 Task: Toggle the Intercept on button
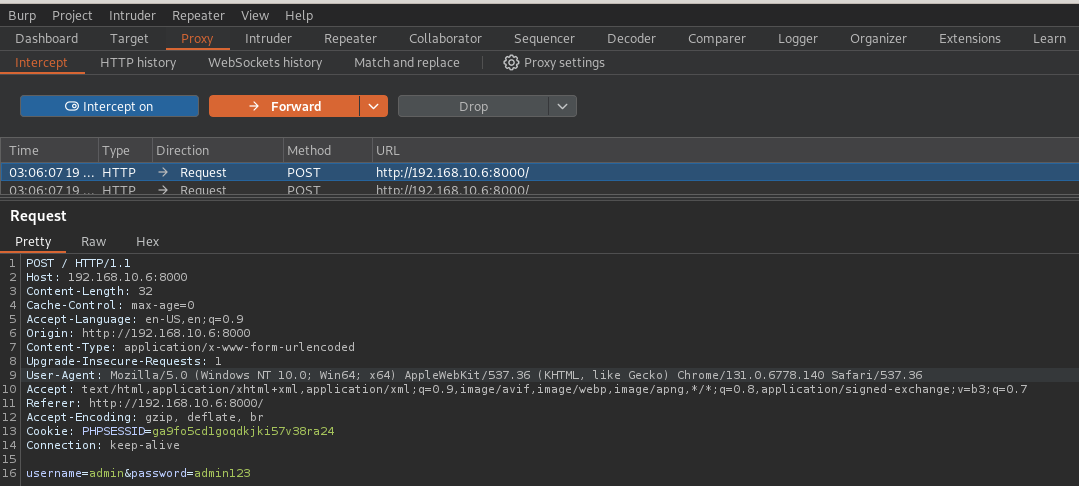coord(109,106)
